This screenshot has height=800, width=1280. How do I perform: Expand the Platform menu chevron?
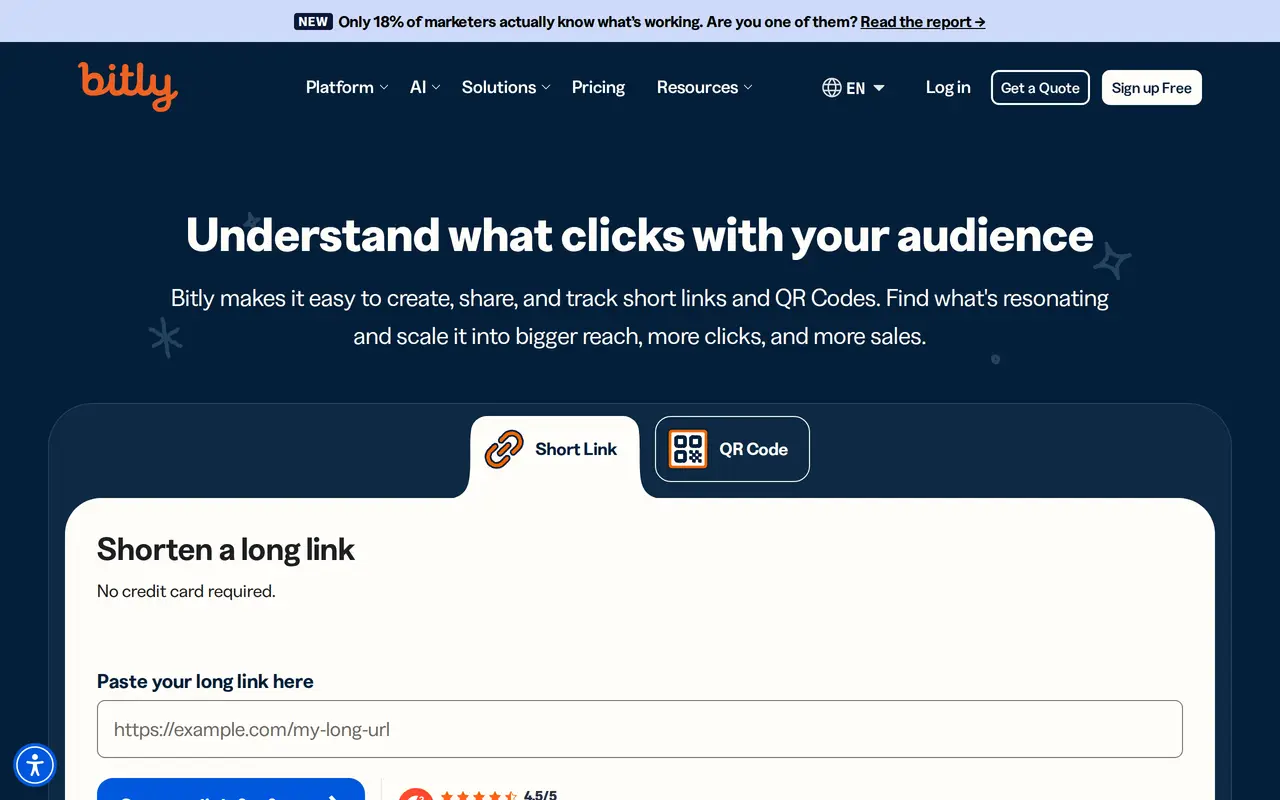point(383,88)
